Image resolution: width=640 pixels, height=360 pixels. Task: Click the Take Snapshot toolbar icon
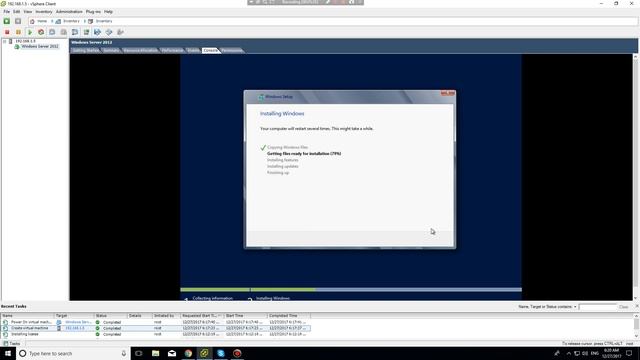pyautogui.click(x=52, y=32)
